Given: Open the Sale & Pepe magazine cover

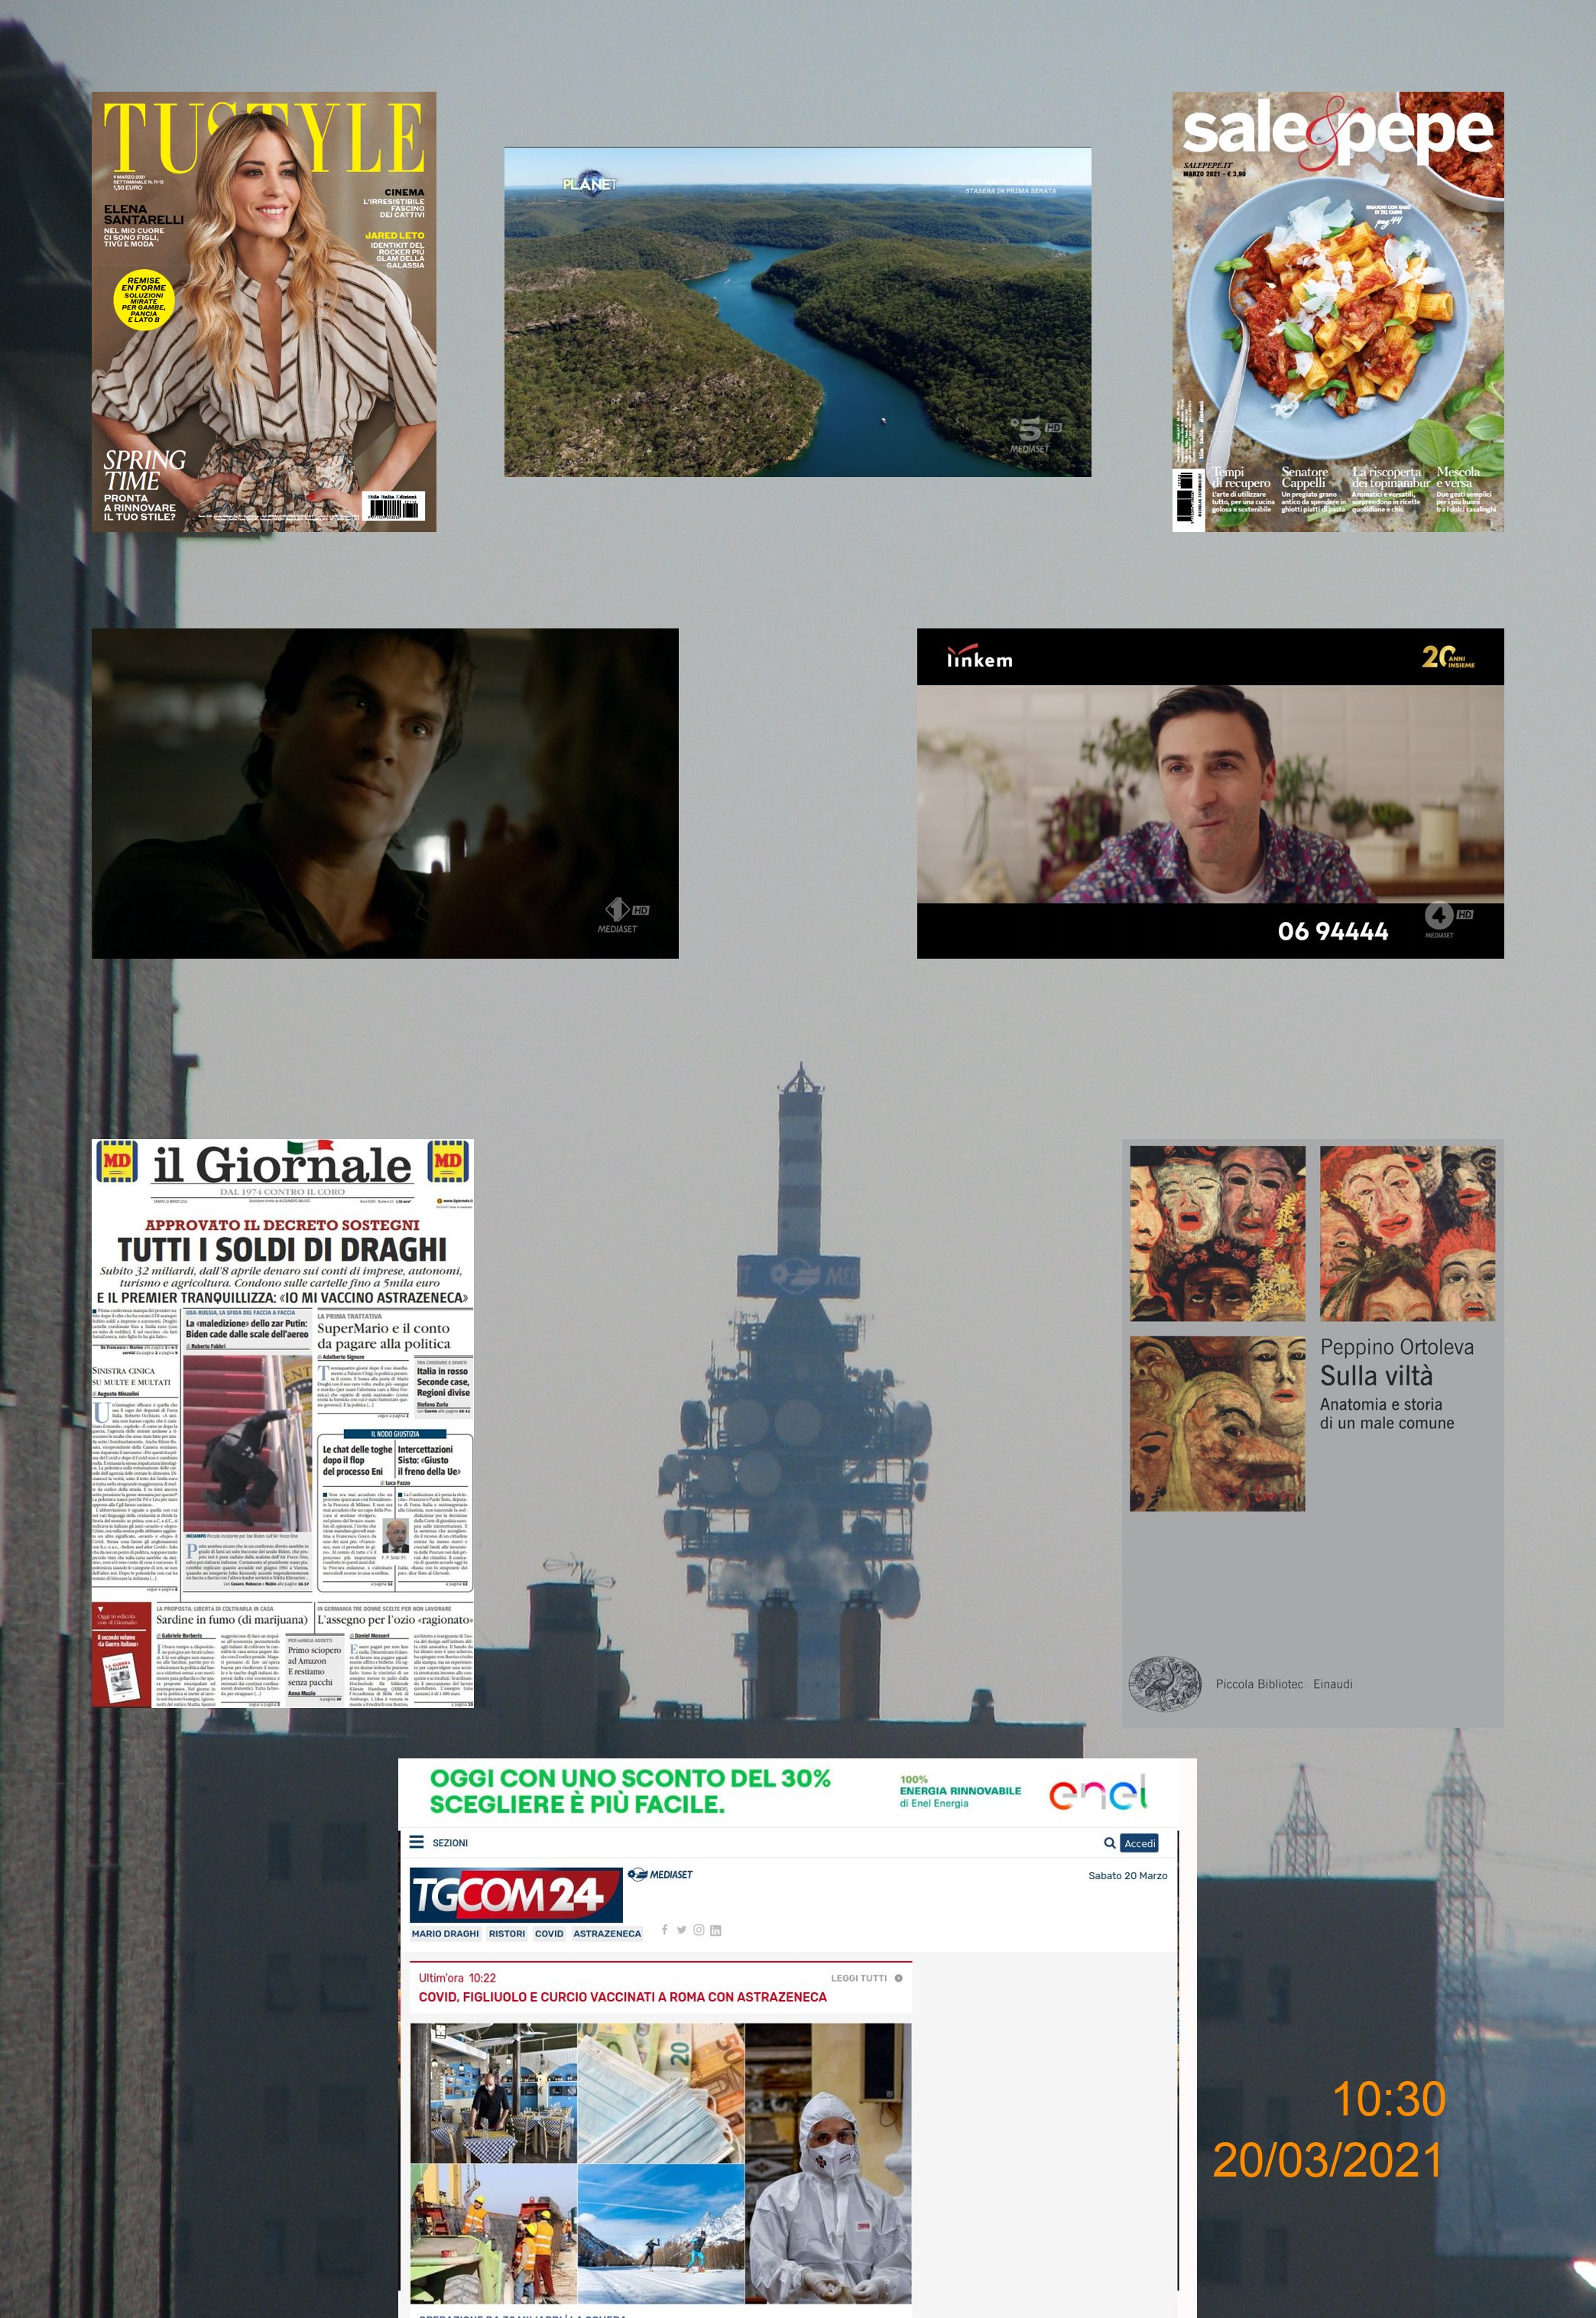Looking at the screenshot, I should pyautogui.click(x=1337, y=311).
